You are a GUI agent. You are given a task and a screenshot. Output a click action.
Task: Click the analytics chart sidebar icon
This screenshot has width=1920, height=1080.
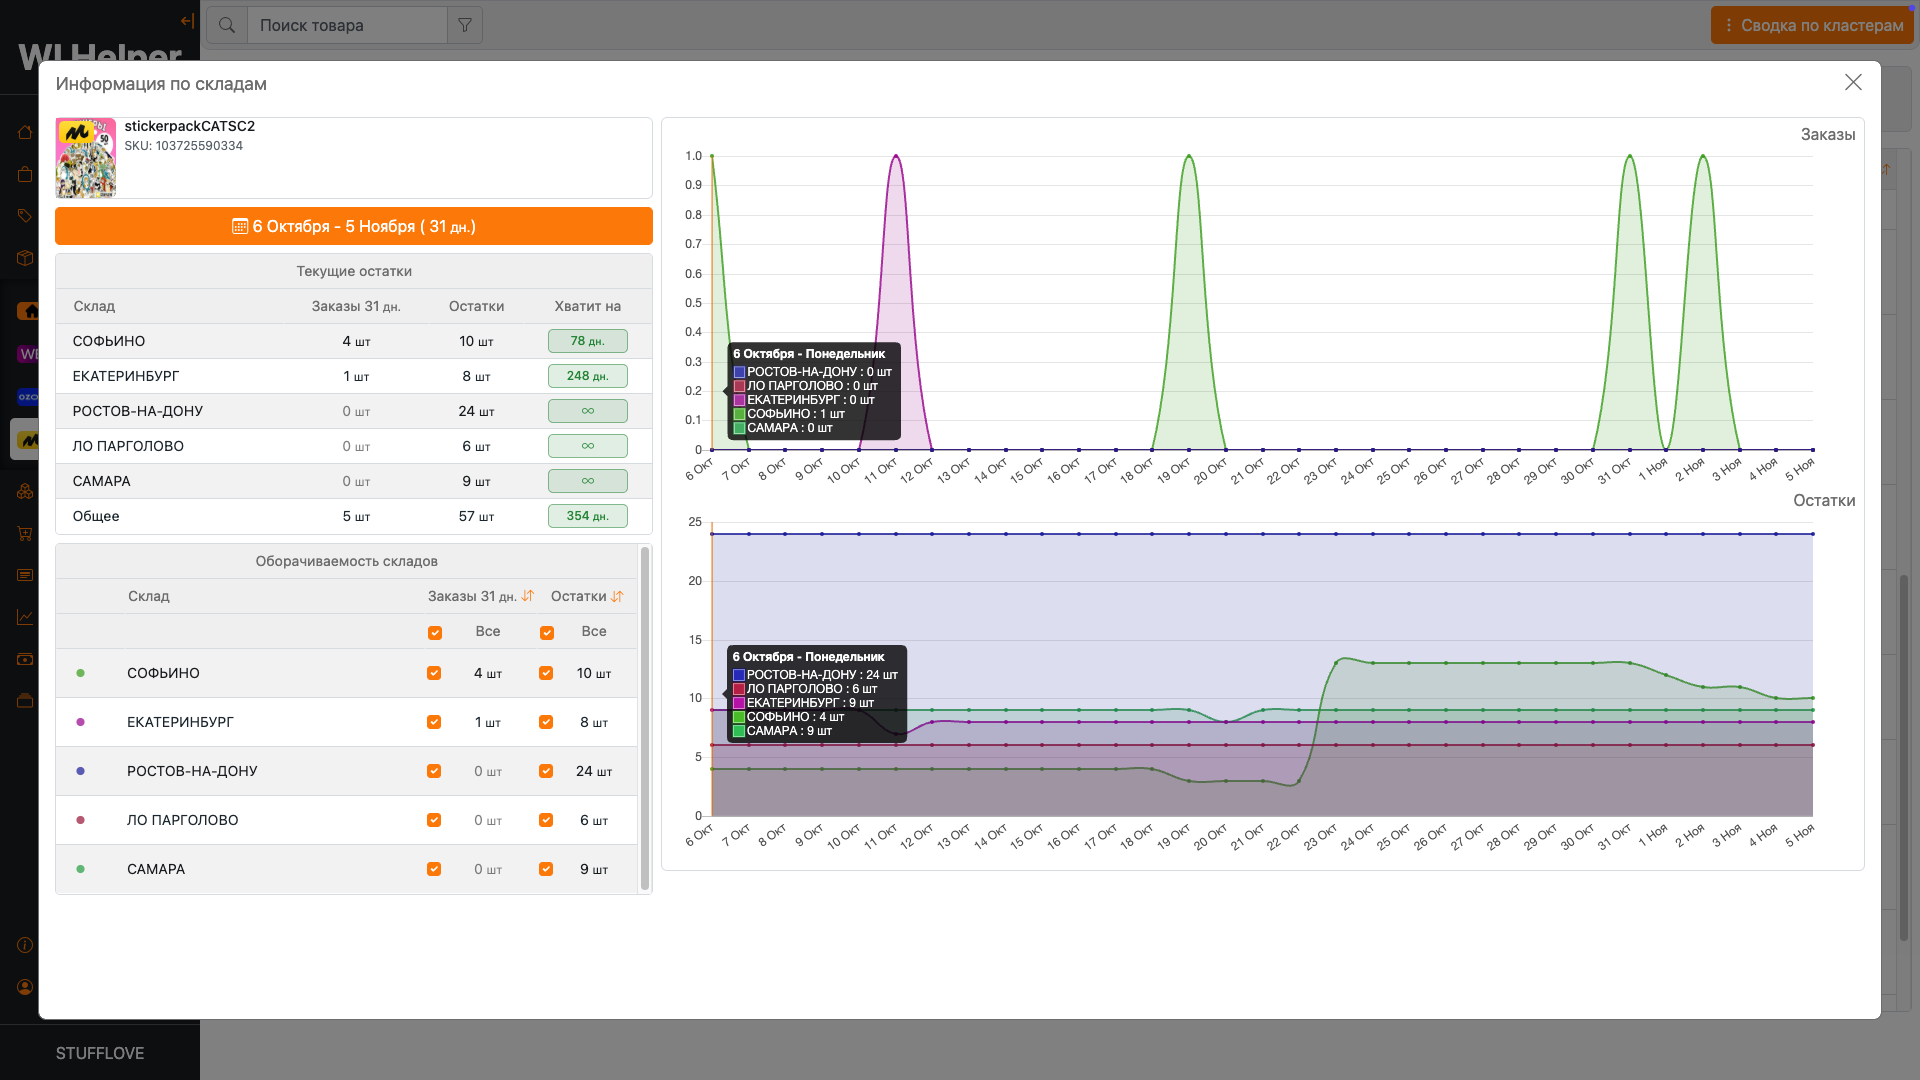tap(25, 617)
